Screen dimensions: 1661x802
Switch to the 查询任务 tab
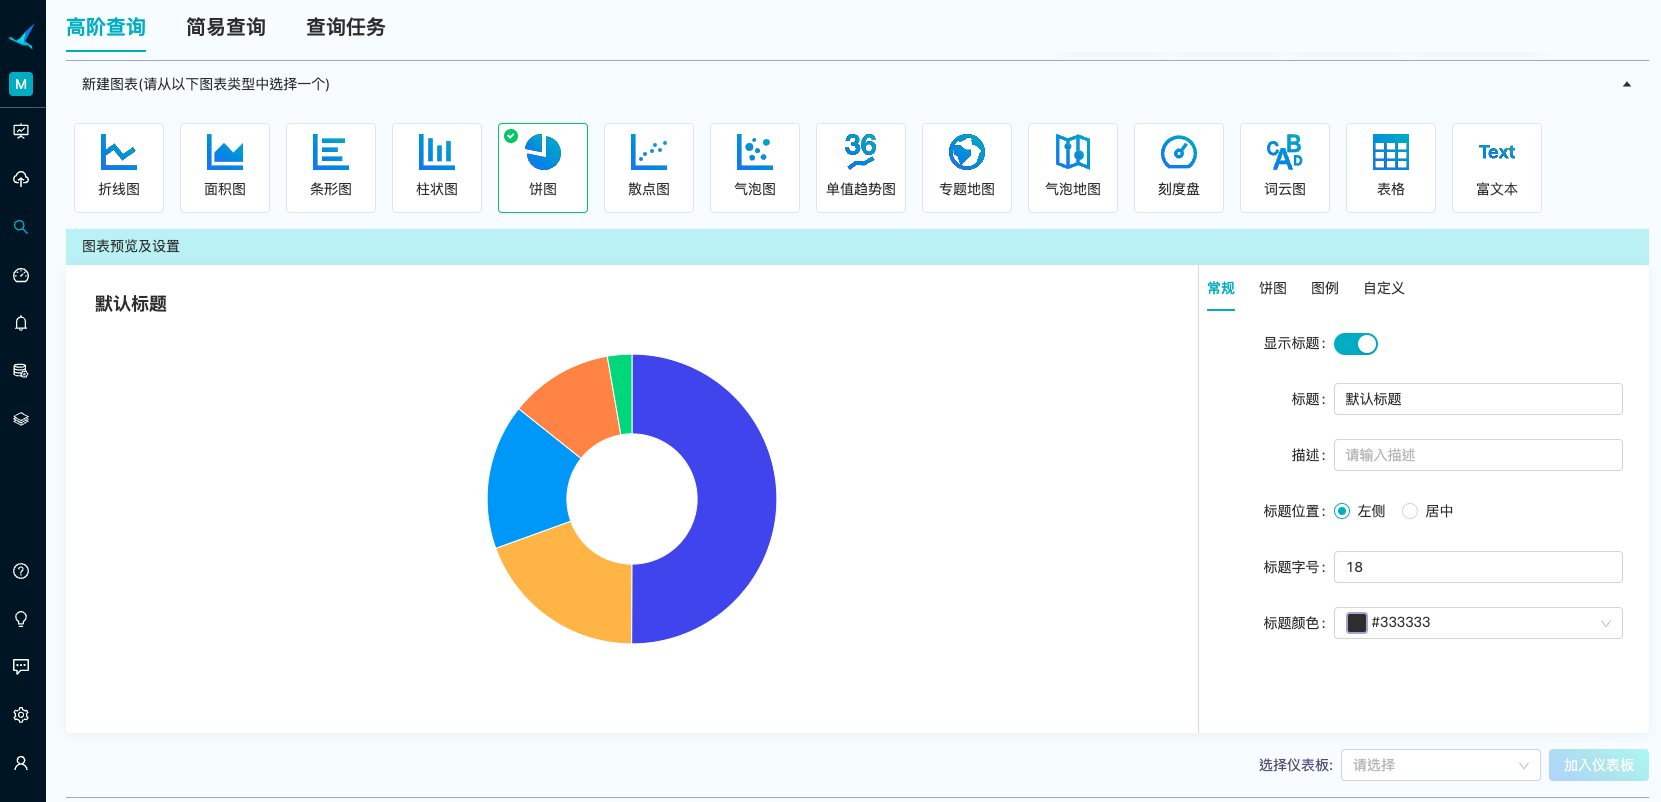pyautogui.click(x=346, y=27)
